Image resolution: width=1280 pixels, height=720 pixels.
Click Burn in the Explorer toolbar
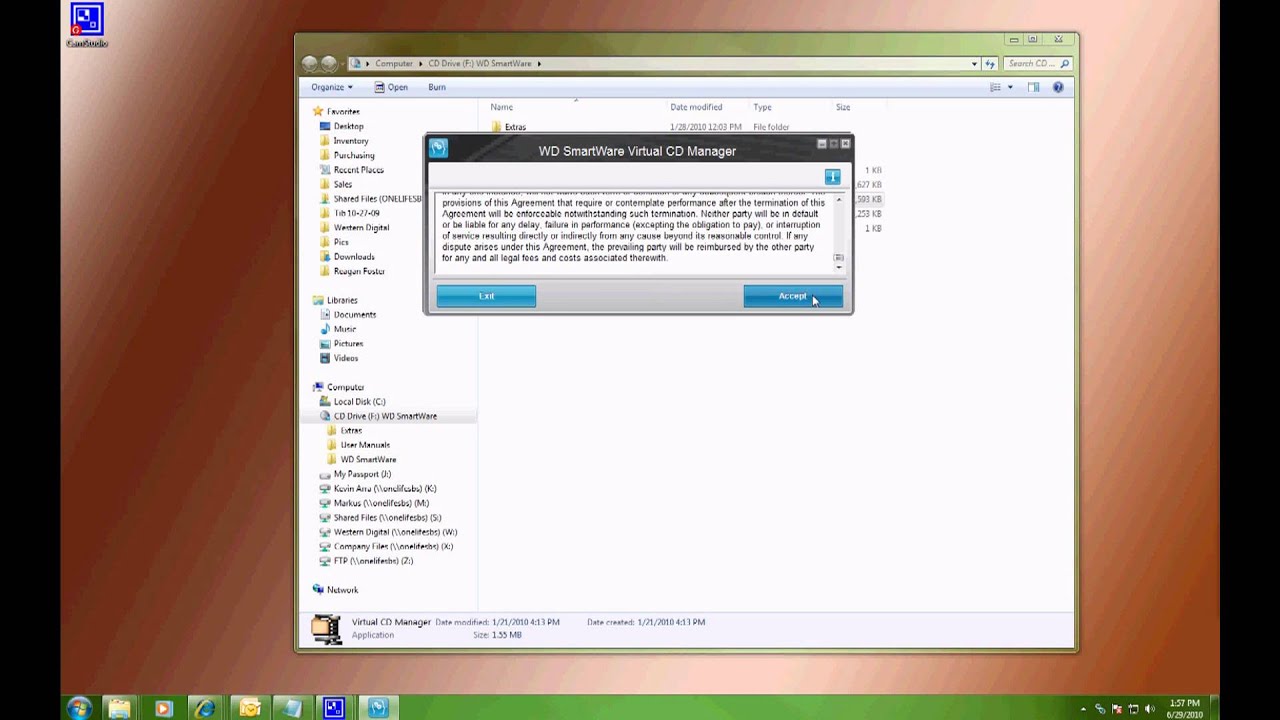click(x=437, y=87)
